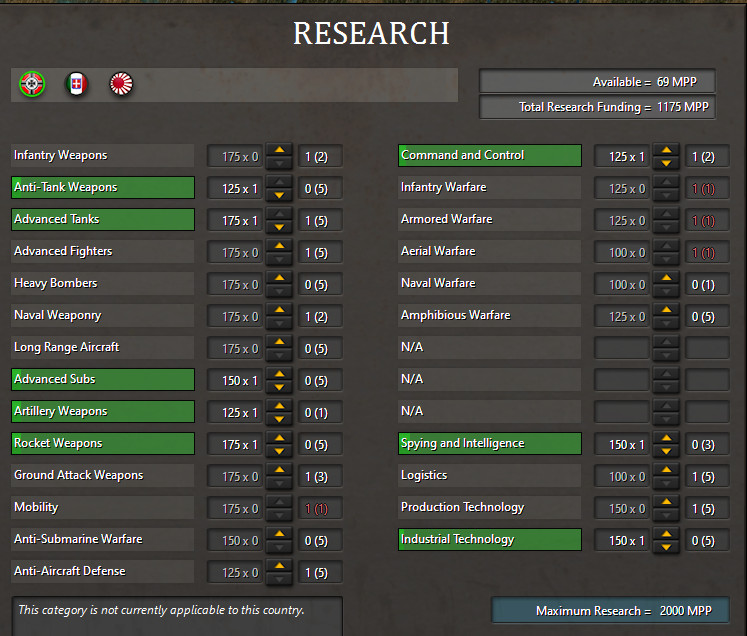Decrease Command and Control research with down arrow
747x636 pixels.
click(666, 163)
